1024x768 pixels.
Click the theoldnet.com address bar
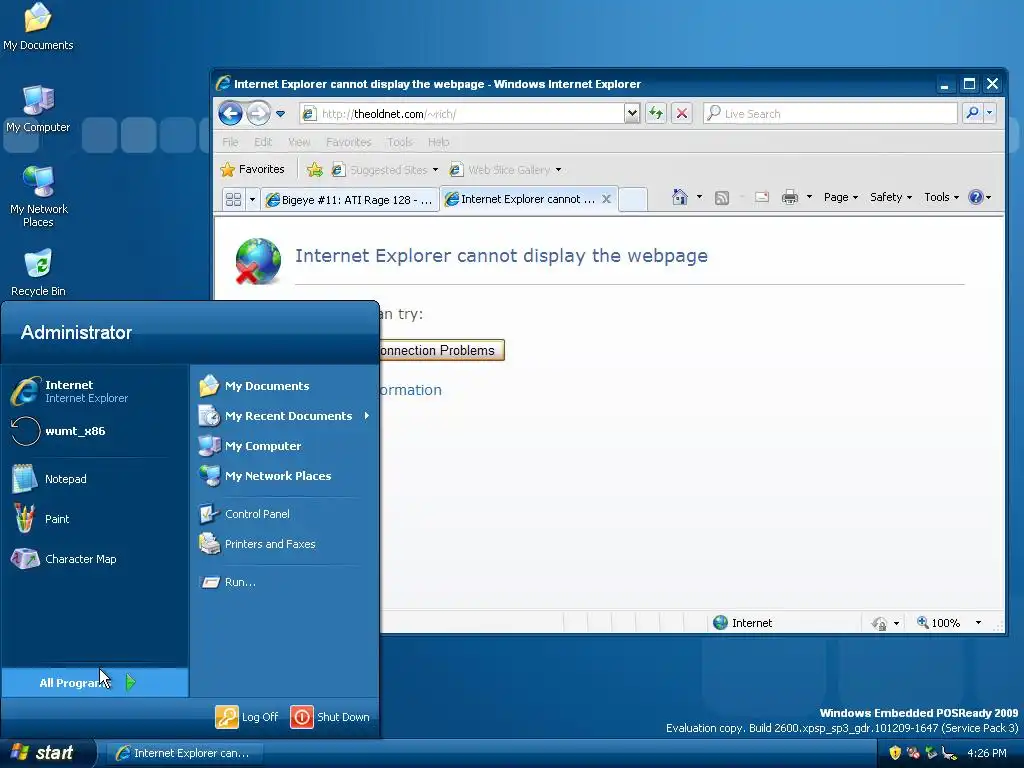pyautogui.click(x=462, y=114)
